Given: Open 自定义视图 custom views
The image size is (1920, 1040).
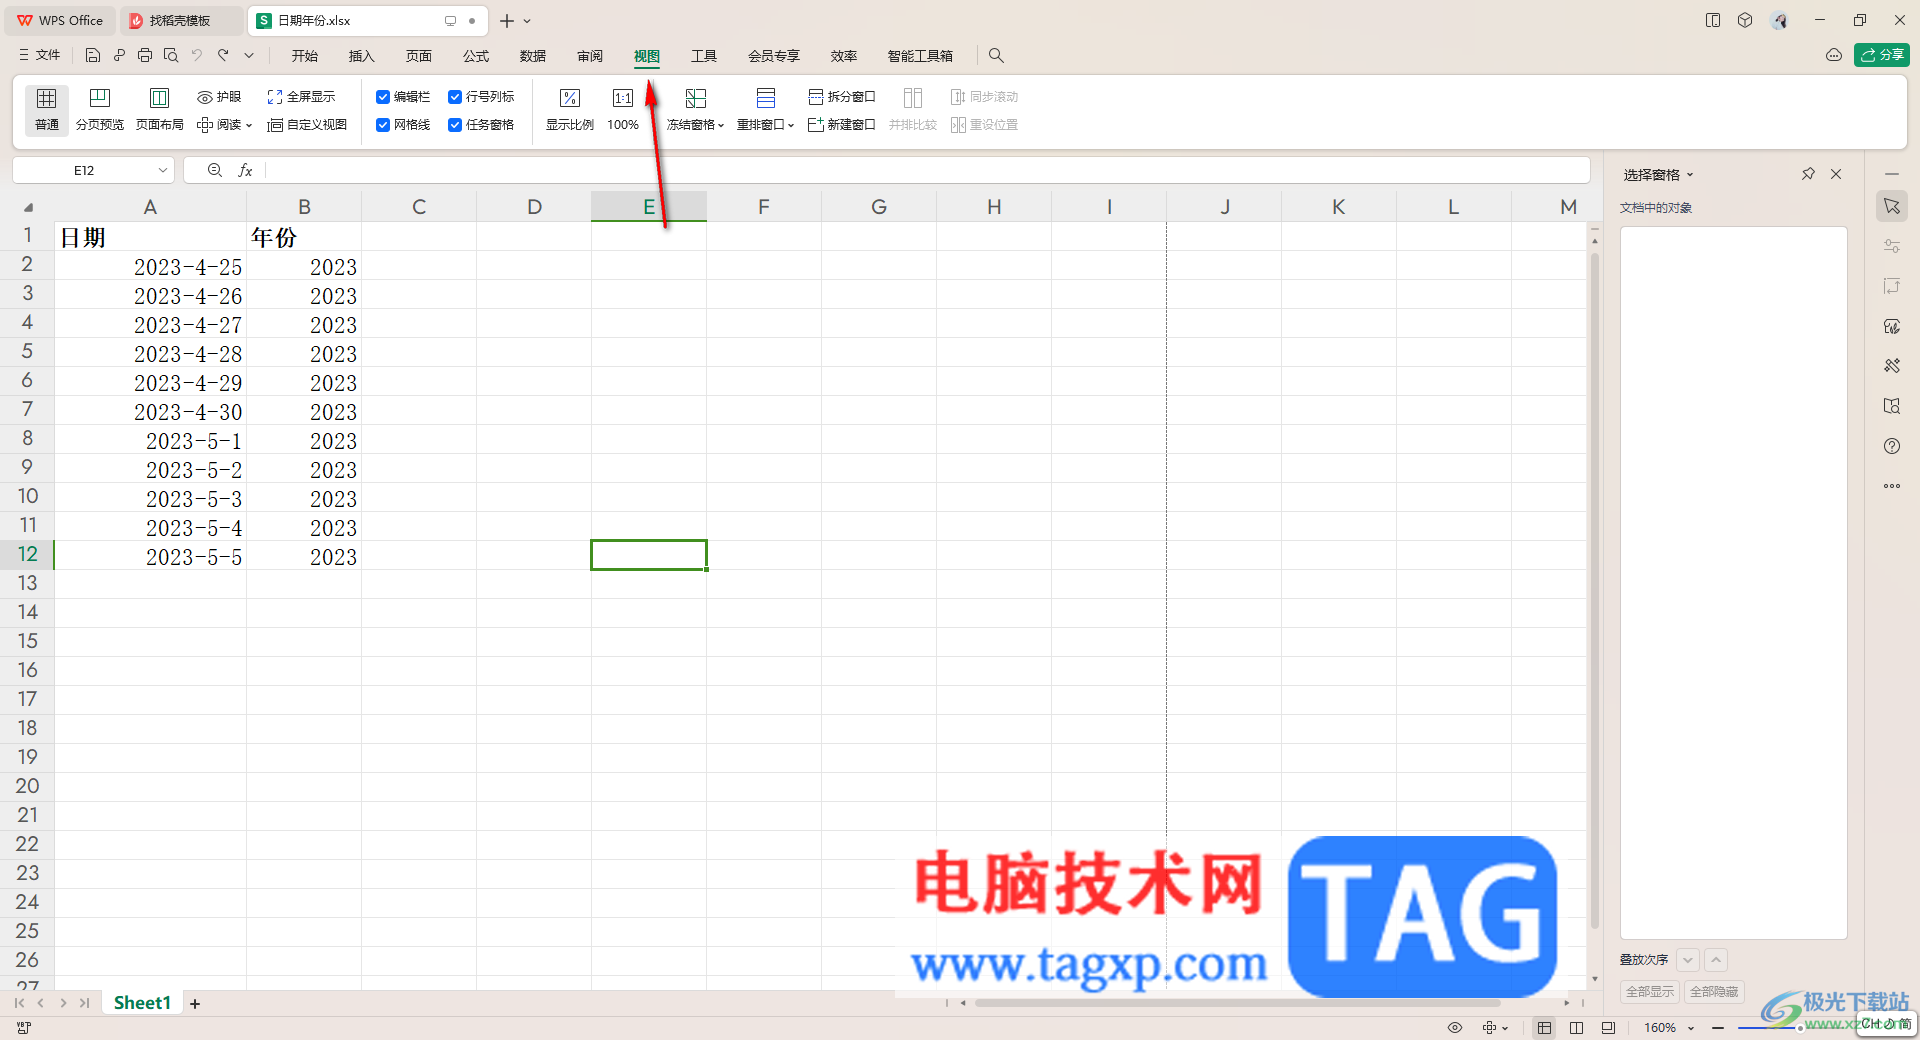Looking at the screenshot, I should point(307,125).
